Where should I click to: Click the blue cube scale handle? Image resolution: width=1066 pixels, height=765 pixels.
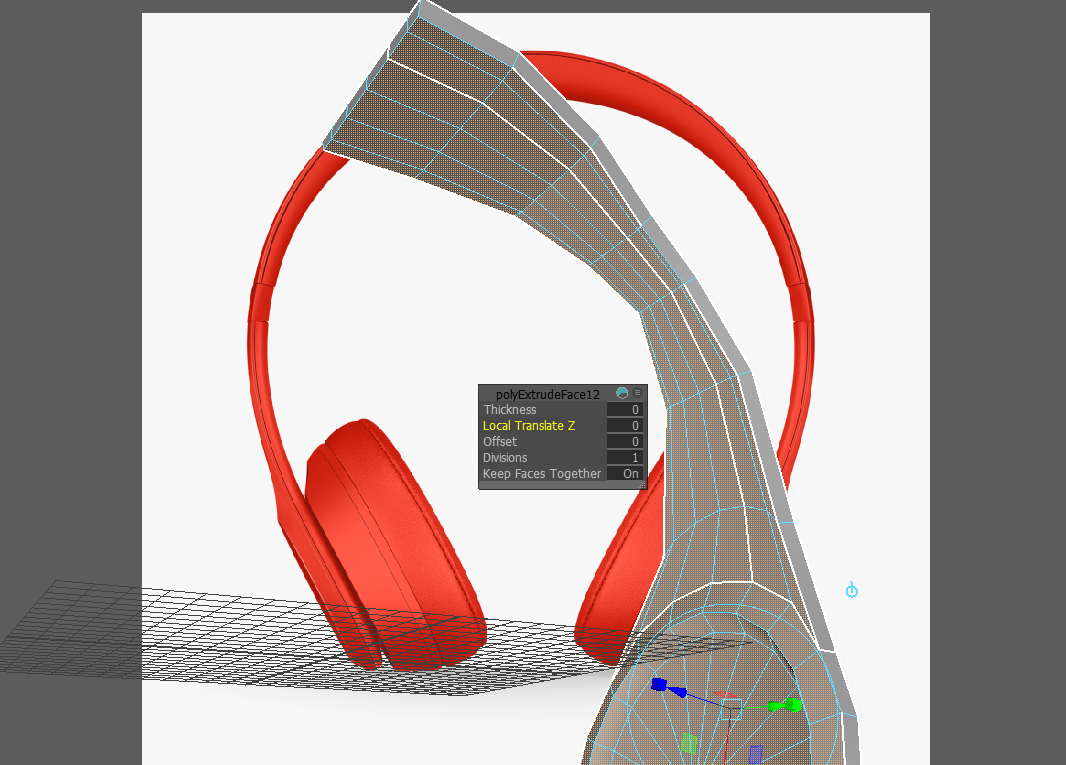click(x=658, y=684)
